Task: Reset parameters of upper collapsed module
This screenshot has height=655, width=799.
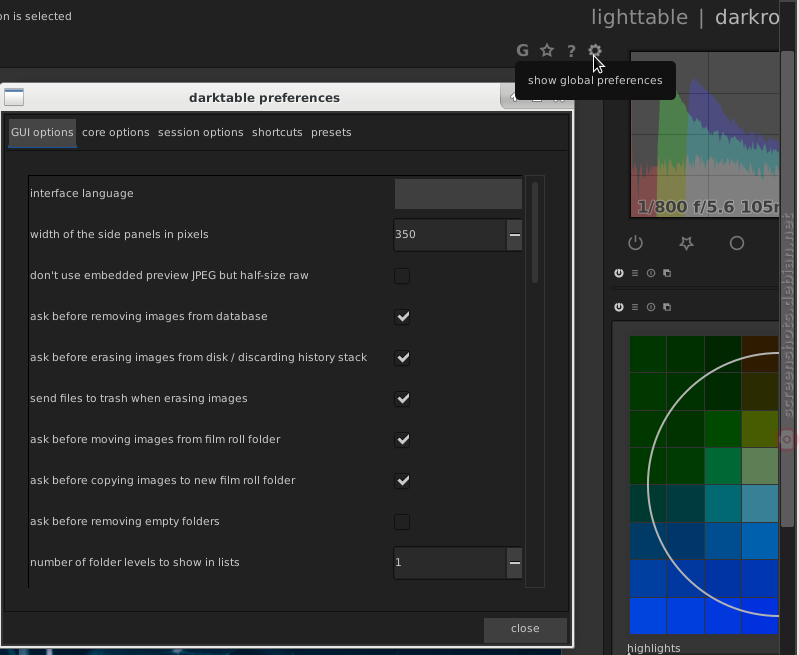Action: (651, 273)
